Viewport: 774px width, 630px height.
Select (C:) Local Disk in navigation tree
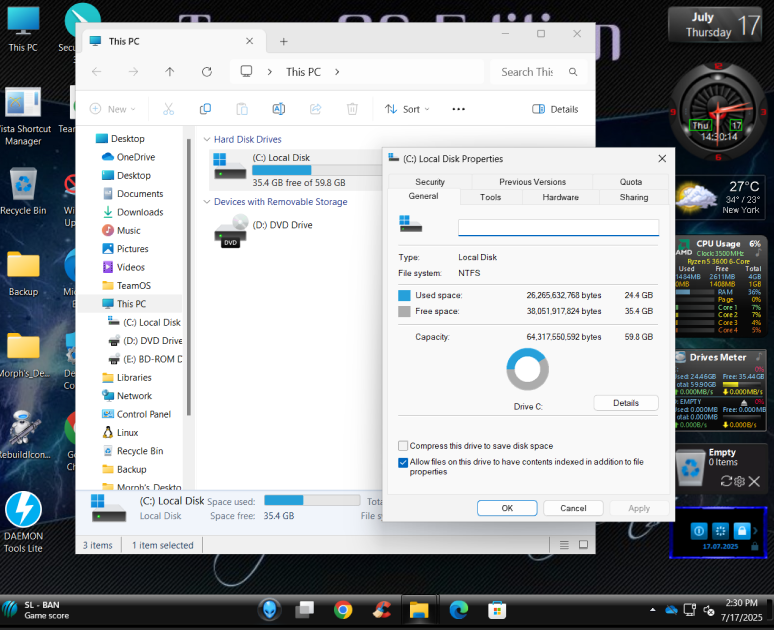(144, 322)
